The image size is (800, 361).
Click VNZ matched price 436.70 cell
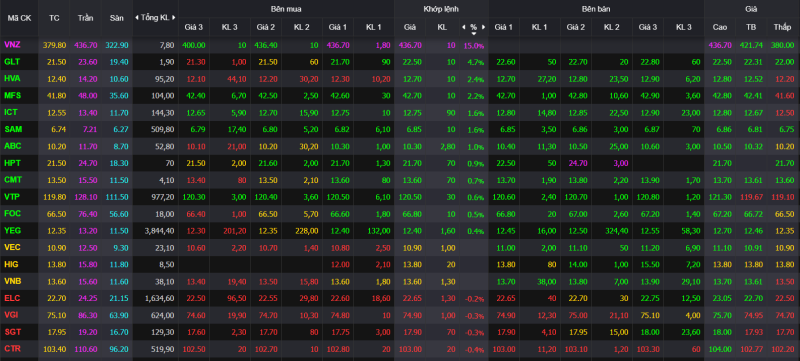click(410, 45)
